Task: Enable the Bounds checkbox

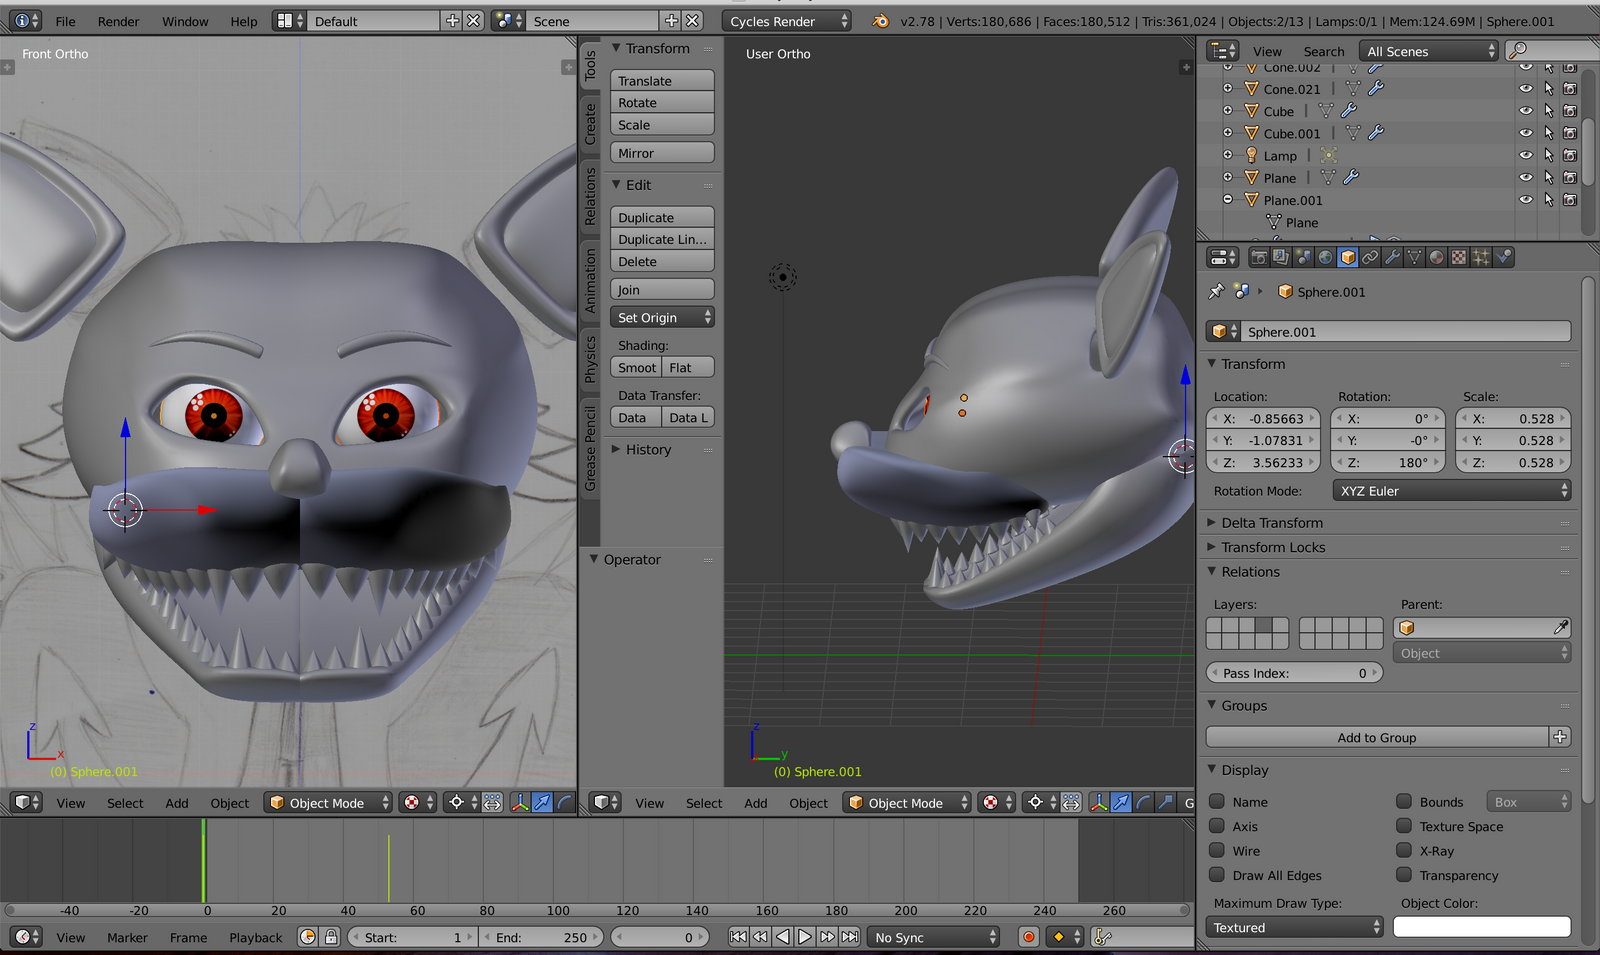Action: tap(1404, 801)
